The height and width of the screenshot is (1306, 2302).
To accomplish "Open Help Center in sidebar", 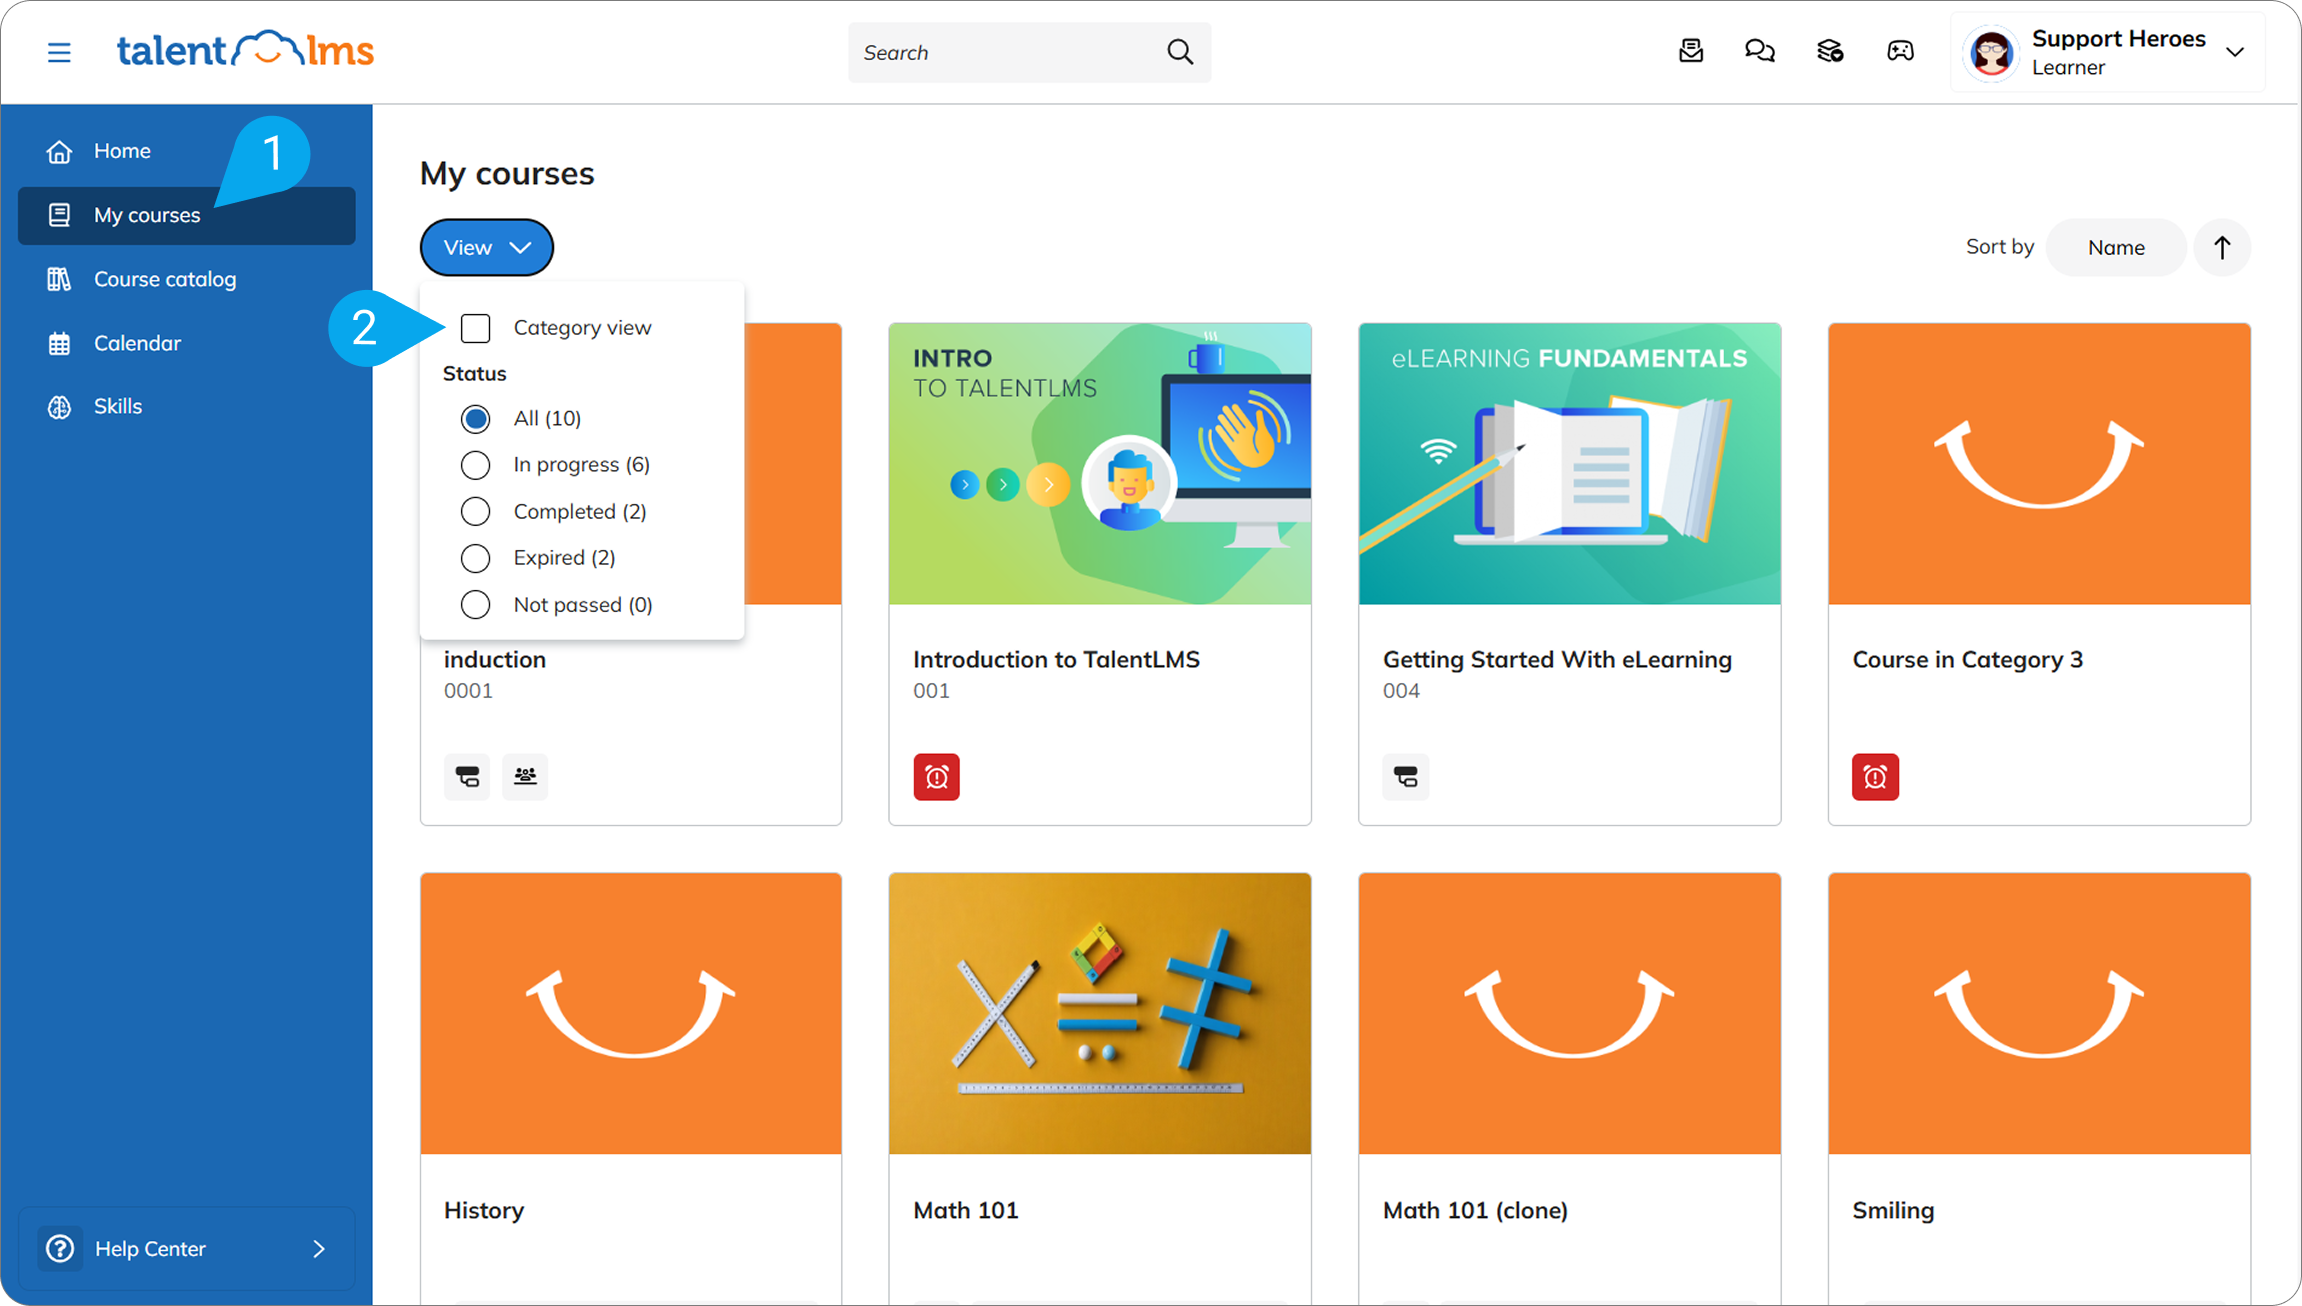I will [186, 1248].
